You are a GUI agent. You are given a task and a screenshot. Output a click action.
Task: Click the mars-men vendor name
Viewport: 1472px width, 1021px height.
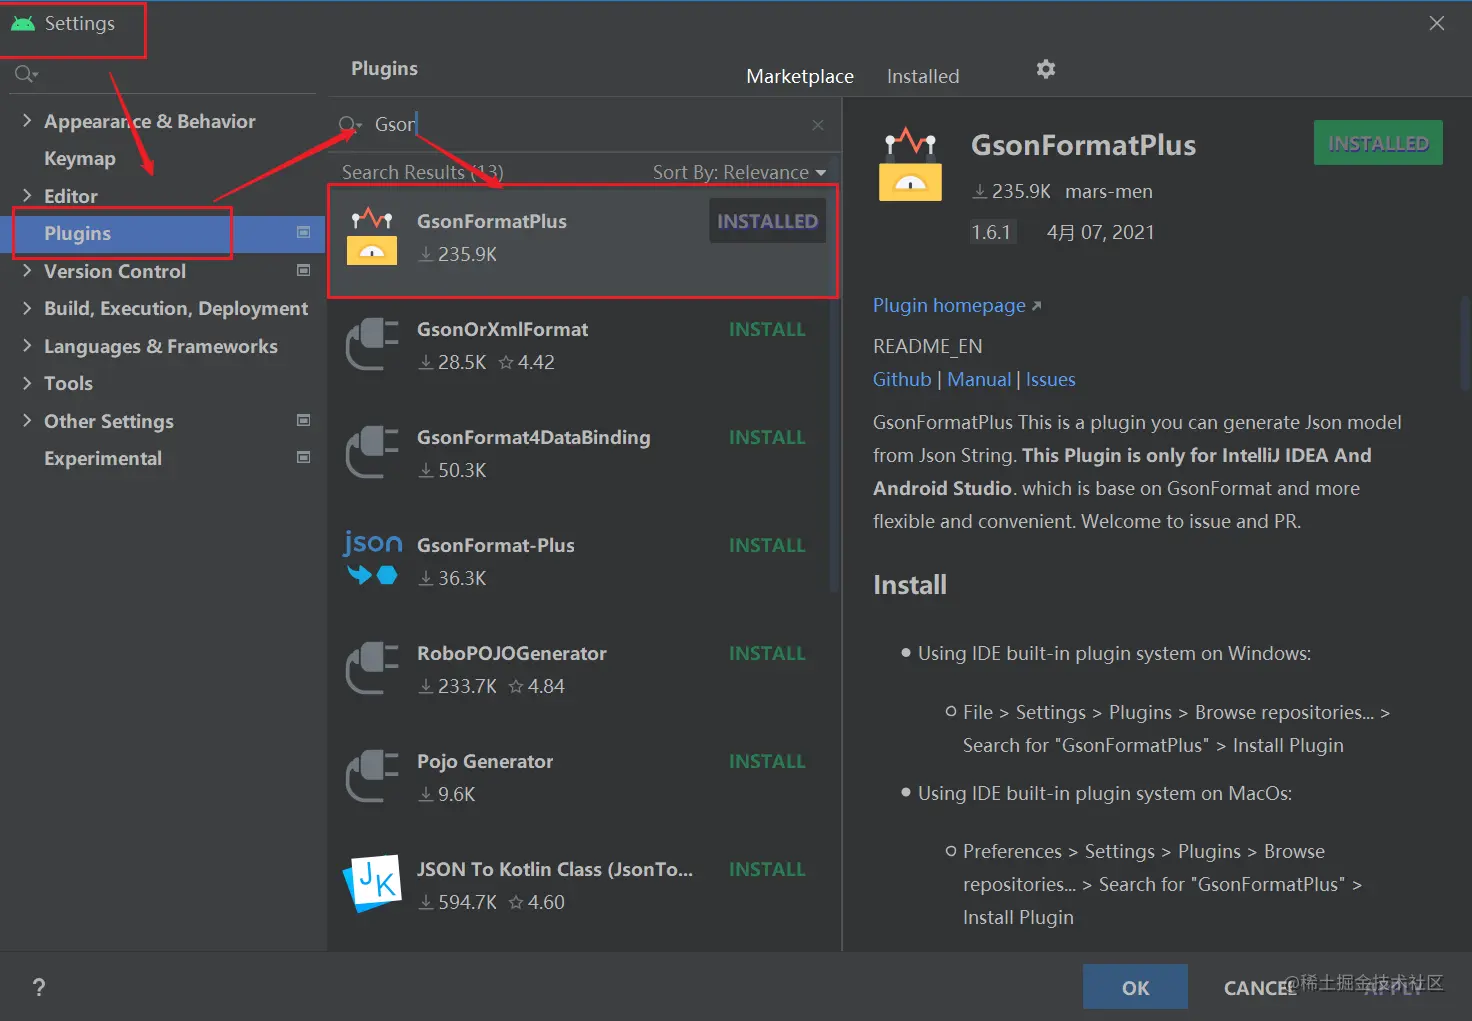[1109, 191]
